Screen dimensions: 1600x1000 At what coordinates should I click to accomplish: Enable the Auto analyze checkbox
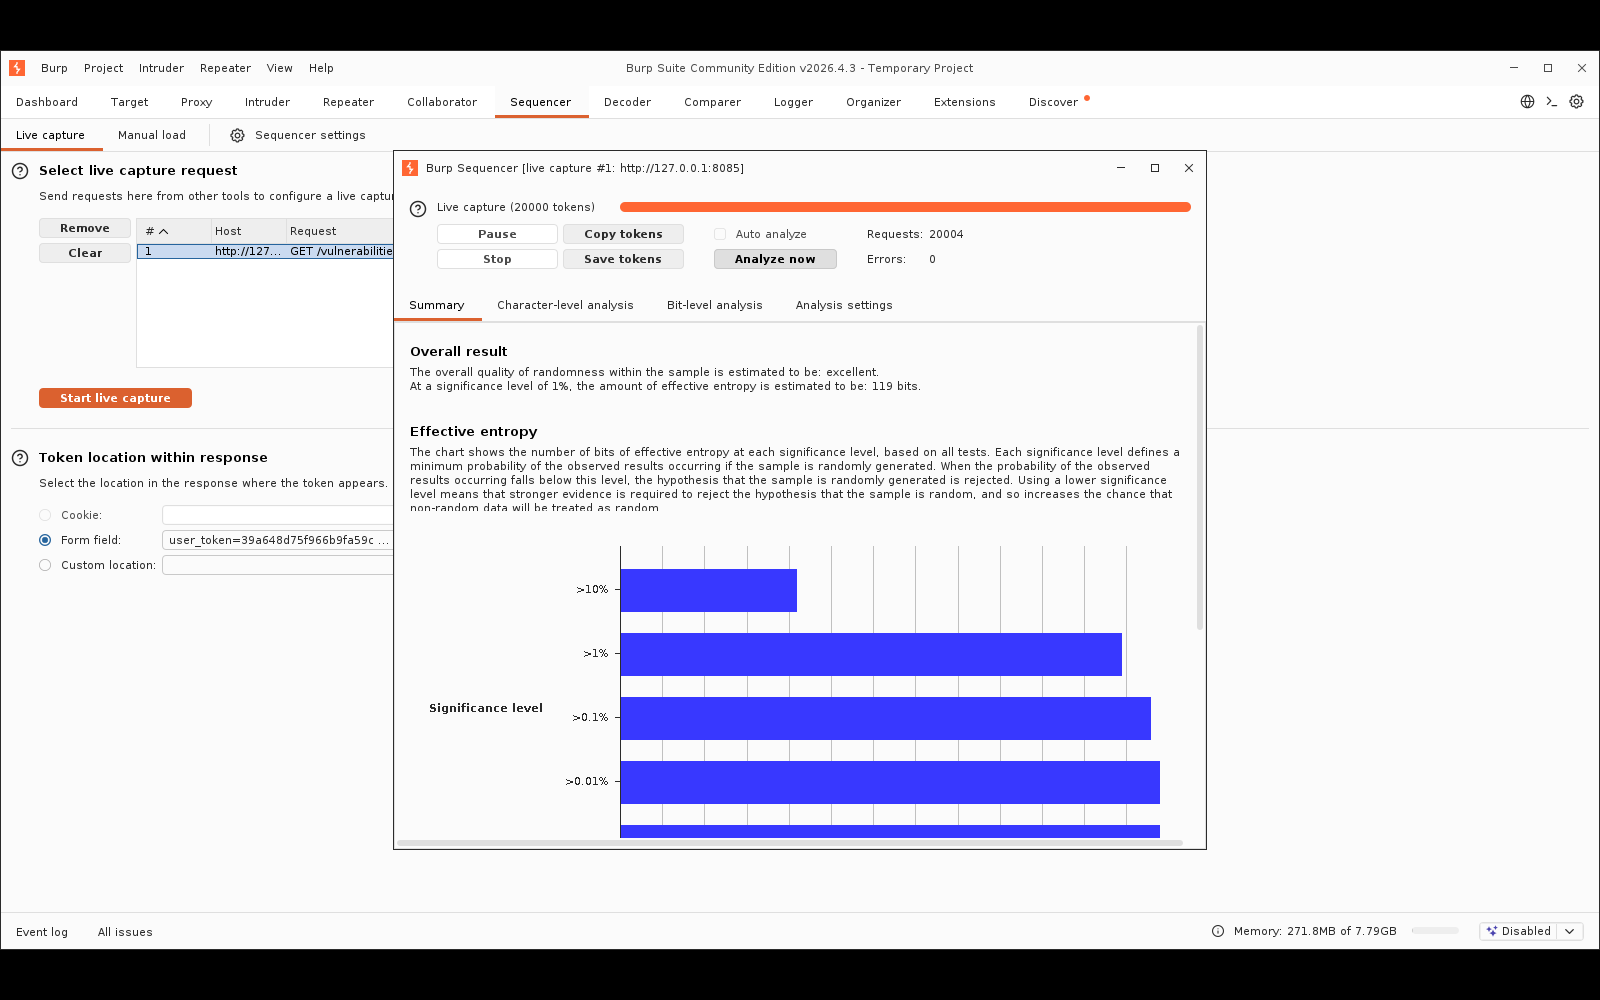click(x=720, y=234)
